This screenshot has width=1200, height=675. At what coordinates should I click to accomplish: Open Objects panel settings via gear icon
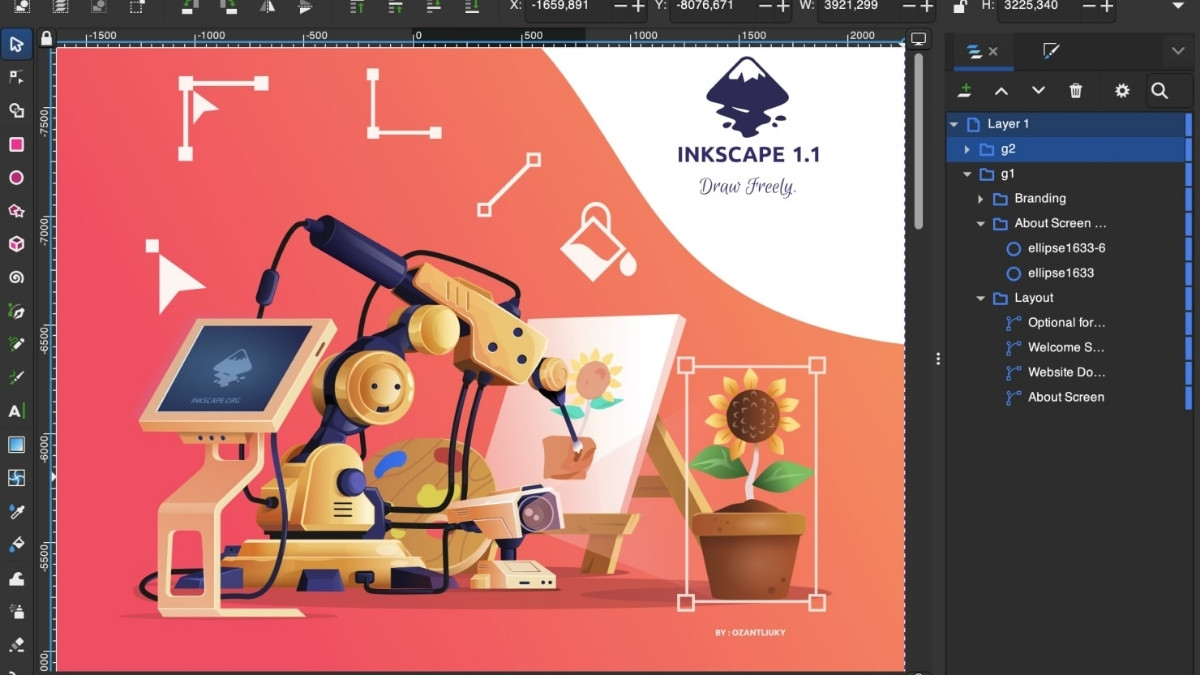[1121, 90]
